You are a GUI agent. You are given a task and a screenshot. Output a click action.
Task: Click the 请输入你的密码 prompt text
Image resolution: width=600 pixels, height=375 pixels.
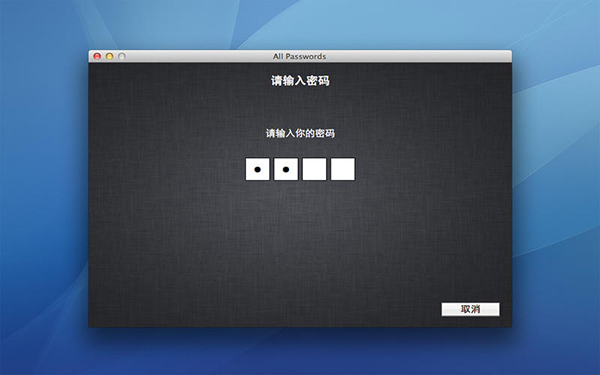click(300, 133)
